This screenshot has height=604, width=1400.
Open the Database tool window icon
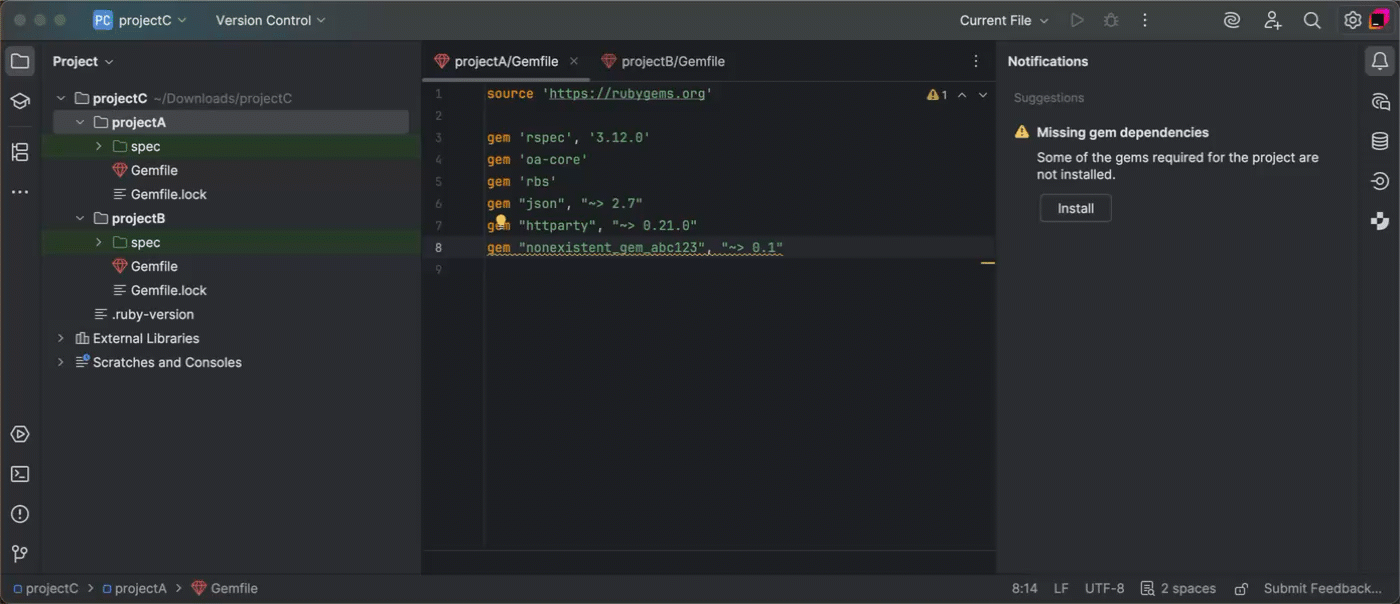coord(1380,141)
